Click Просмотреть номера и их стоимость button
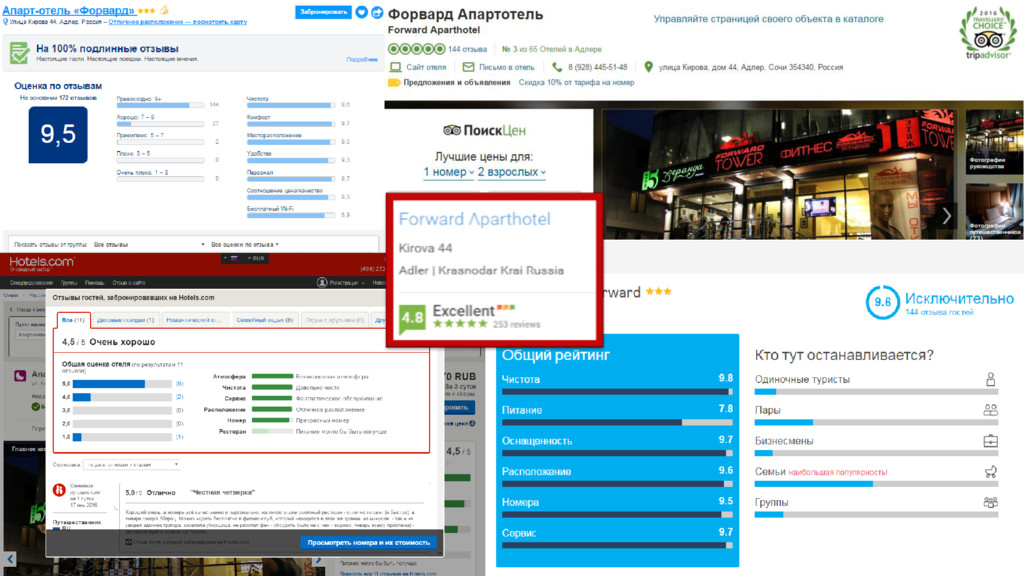Screen dimensions: 1024x576 point(369,543)
